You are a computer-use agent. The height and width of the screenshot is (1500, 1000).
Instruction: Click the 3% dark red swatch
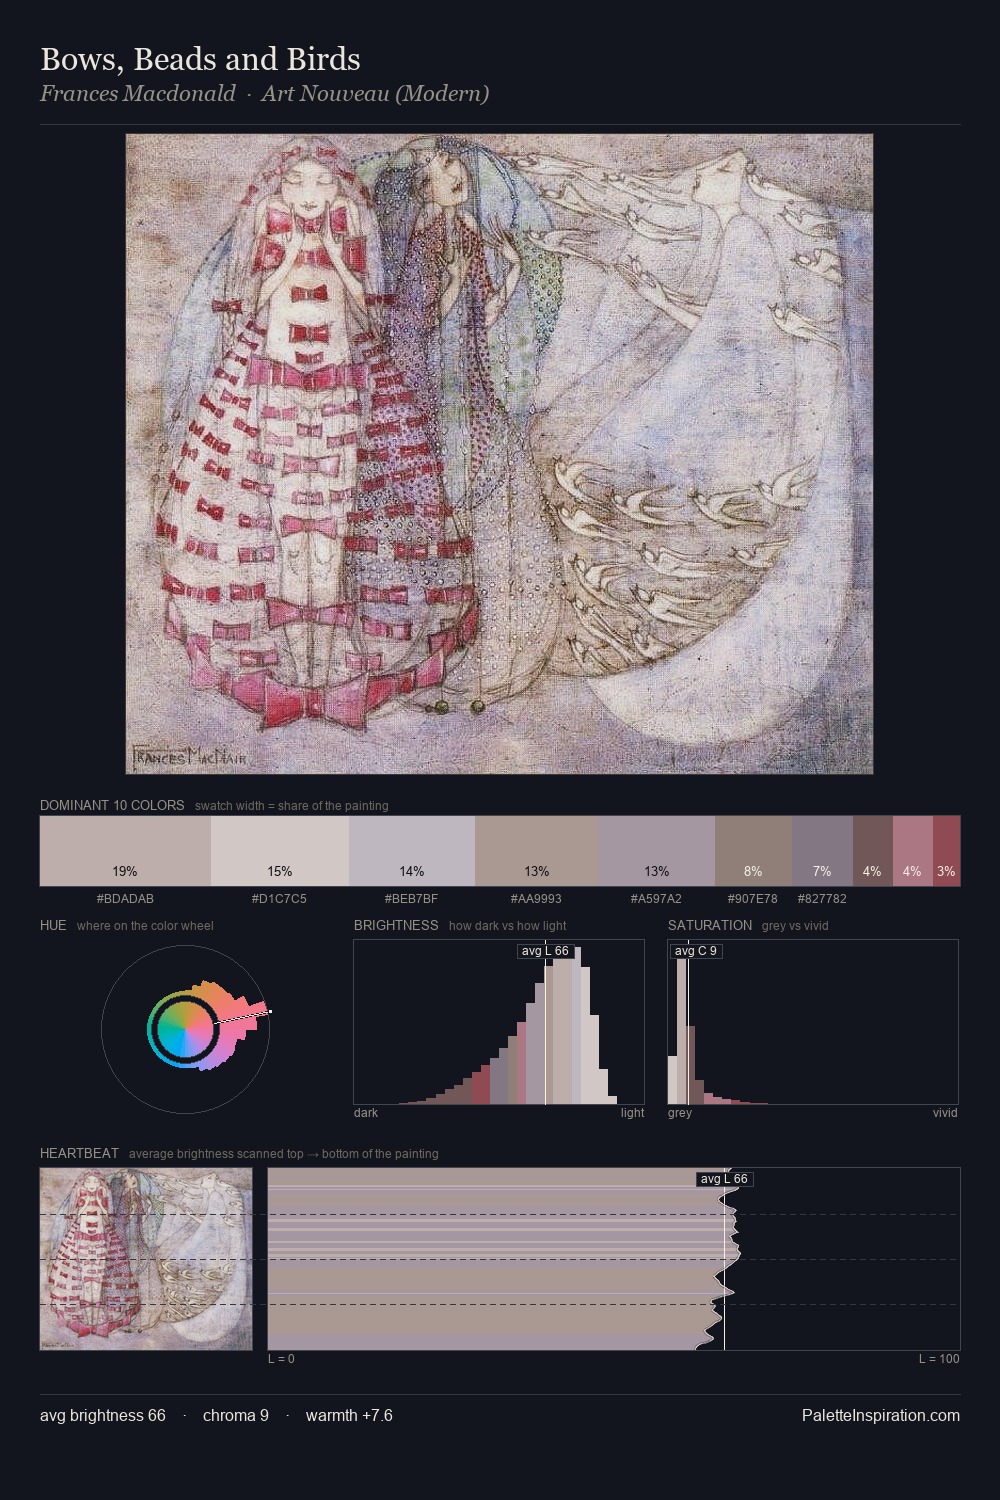click(x=946, y=851)
